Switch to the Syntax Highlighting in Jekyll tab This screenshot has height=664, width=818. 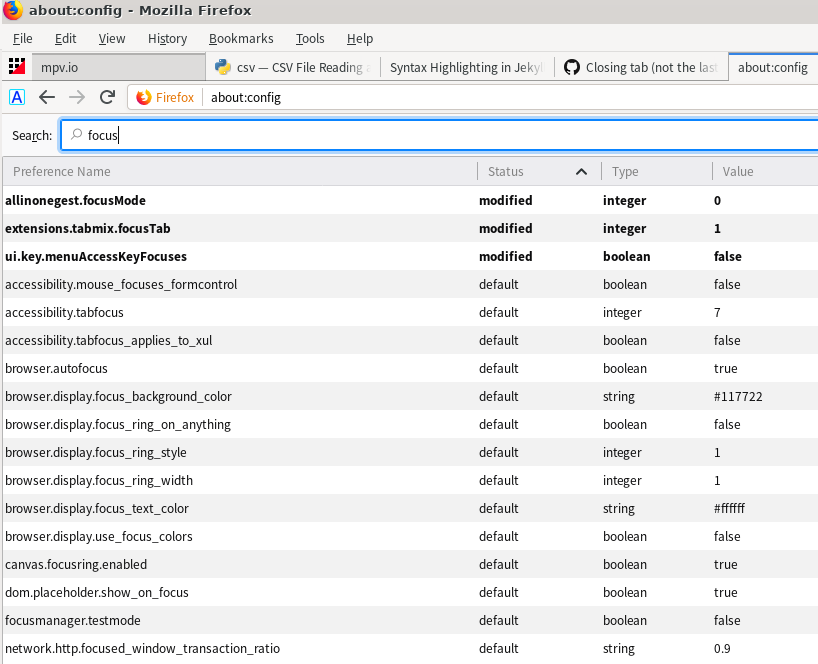click(x=467, y=67)
